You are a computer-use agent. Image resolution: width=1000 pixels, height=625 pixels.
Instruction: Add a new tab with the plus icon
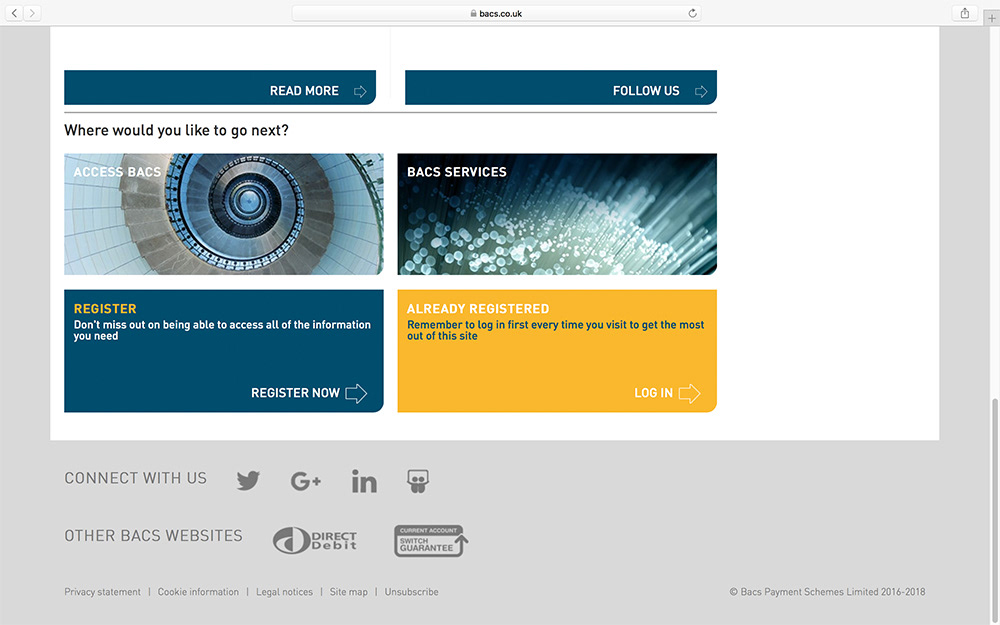[992, 18]
